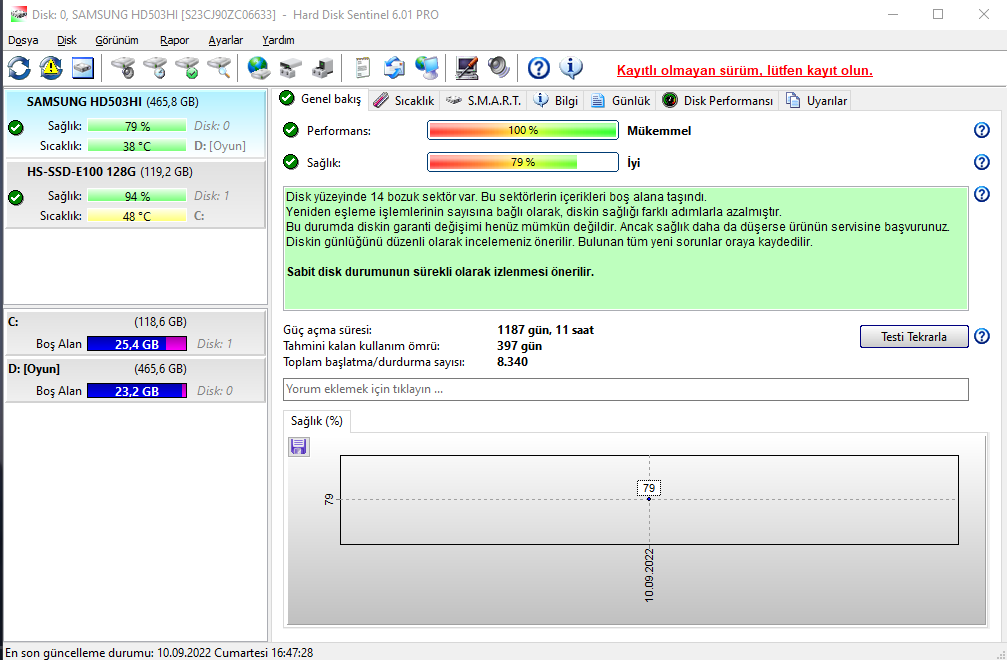
Task: Click green check status icon for SAMSUNG disk
Action: [16, 128]
